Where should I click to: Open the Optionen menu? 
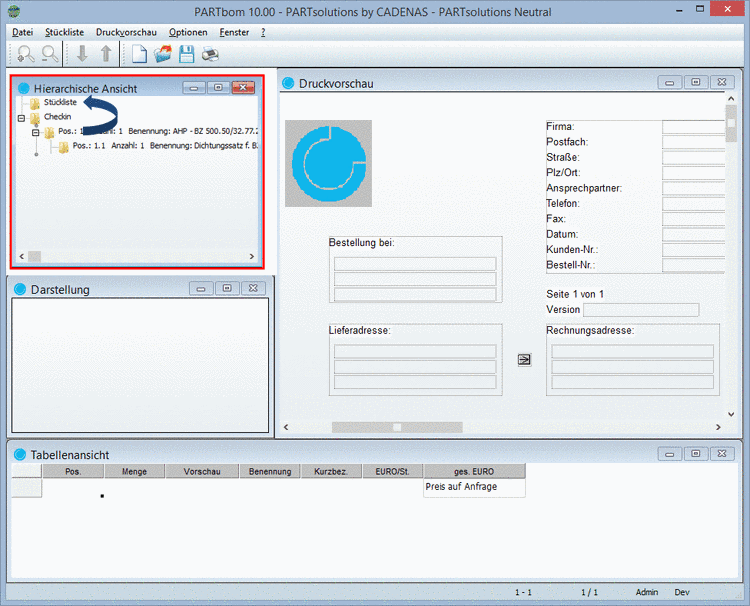(188, 32)
